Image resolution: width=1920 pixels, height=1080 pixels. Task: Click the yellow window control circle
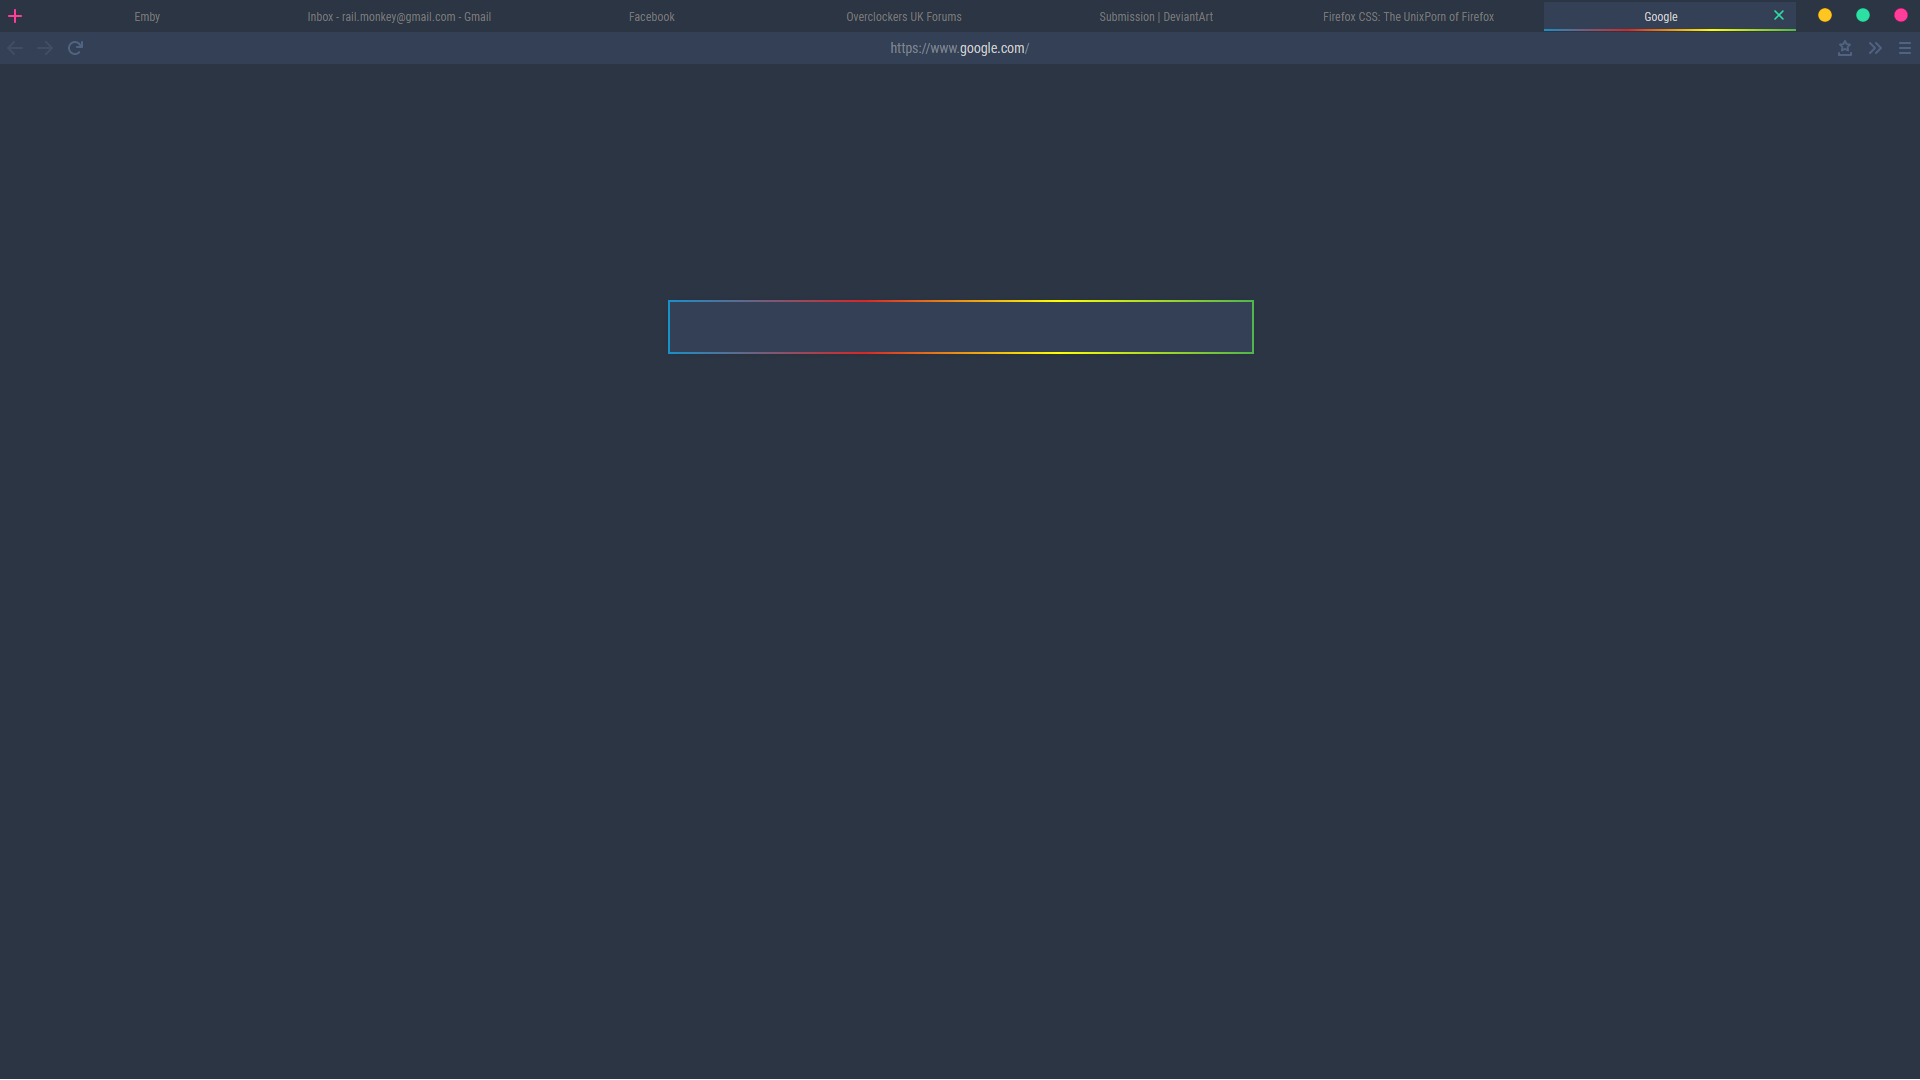click(1824, 15)
